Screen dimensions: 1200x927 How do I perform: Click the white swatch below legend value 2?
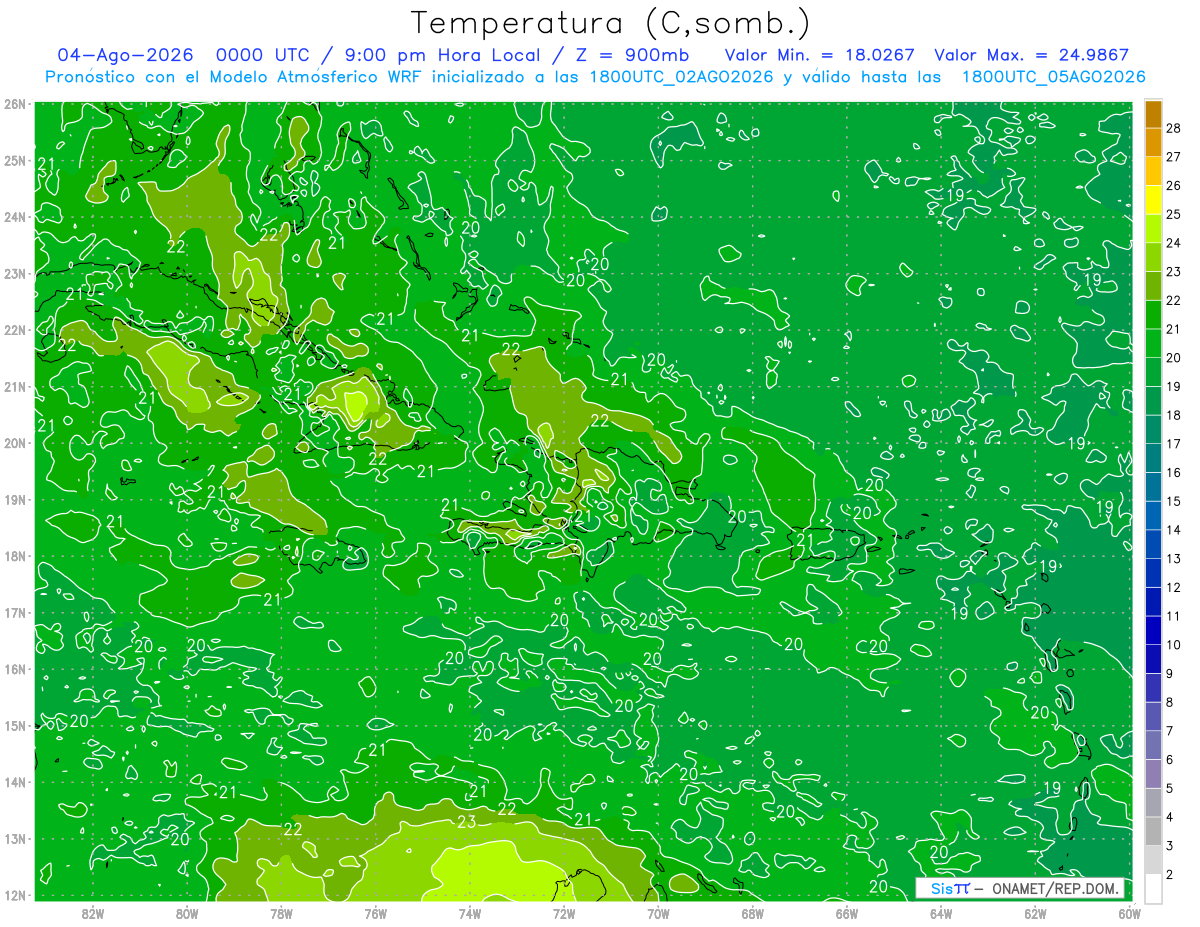(1153, 888)
